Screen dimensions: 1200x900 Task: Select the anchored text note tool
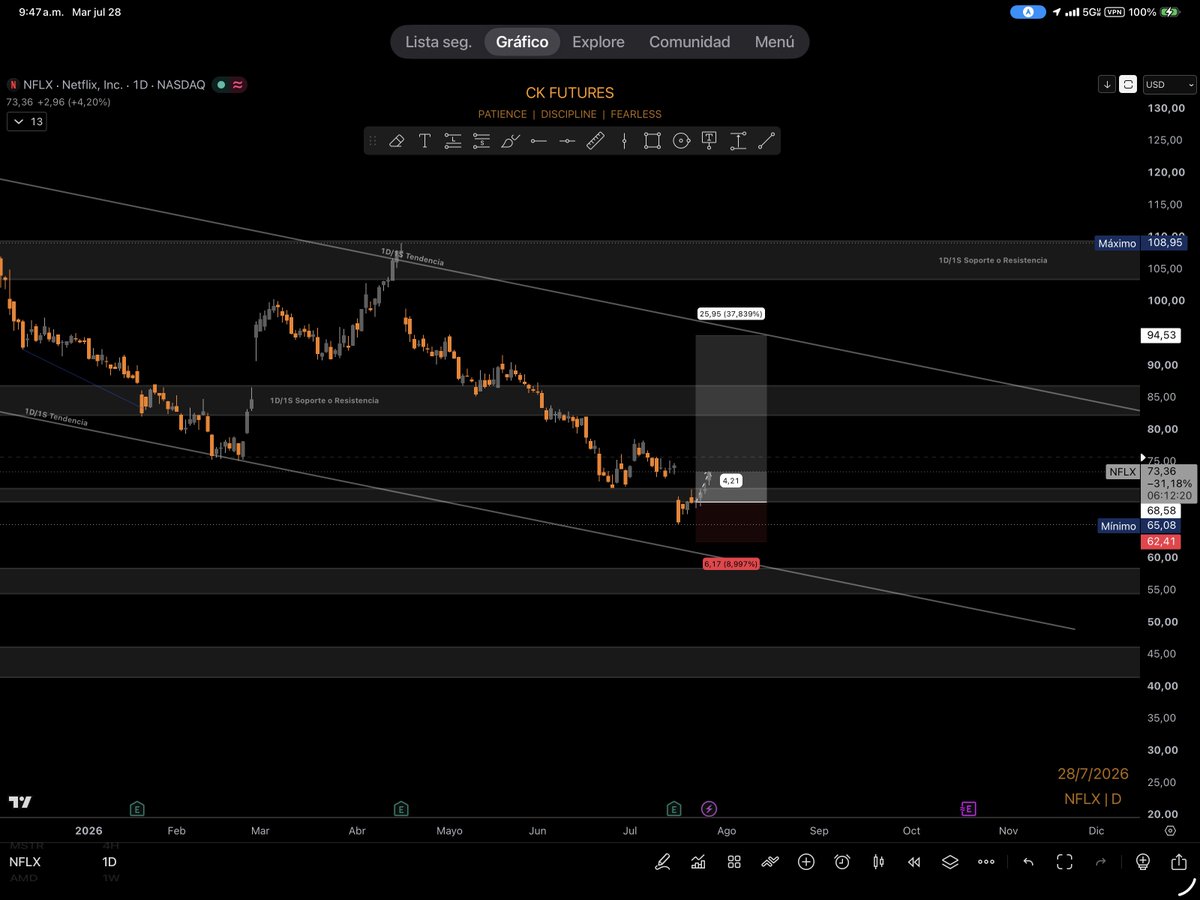pyautogui.click(x=709, y=141)
